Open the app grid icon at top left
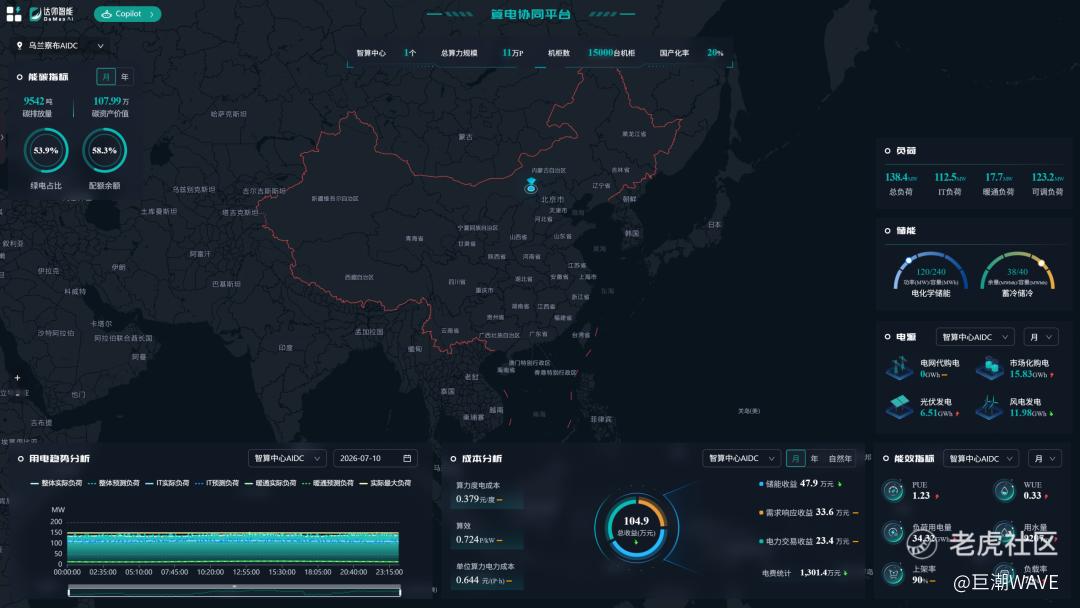The image size is (1080, 608). click(14, 14)
